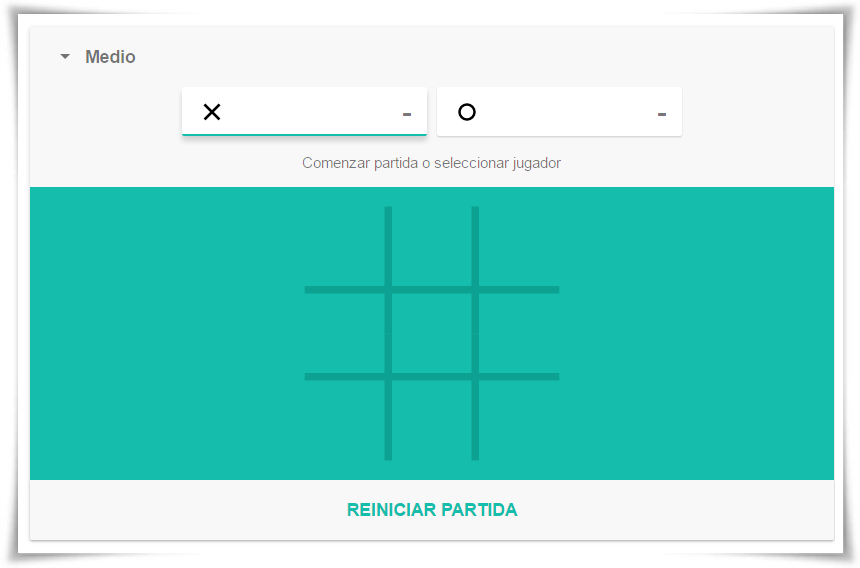
Task: Mark the middle-left board cell
Action: (344, 333)
